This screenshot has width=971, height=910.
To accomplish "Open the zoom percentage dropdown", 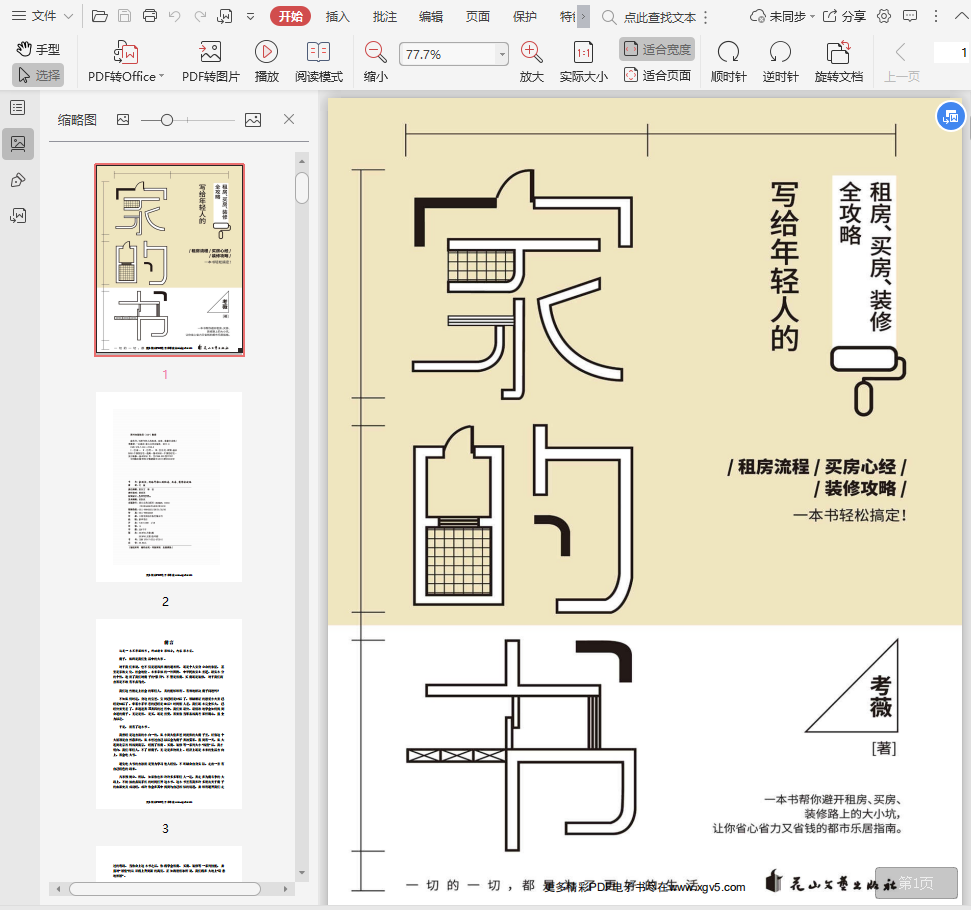I will point(502,55).
